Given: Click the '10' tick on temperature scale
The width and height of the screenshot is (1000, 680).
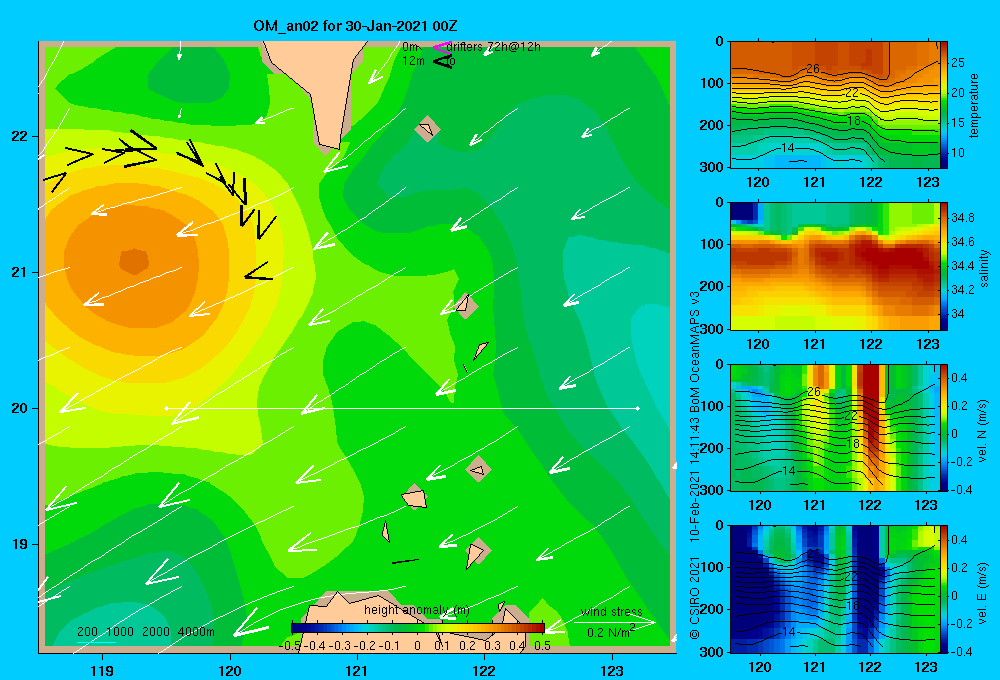Looking at the screenshot, I should [957, 152].
